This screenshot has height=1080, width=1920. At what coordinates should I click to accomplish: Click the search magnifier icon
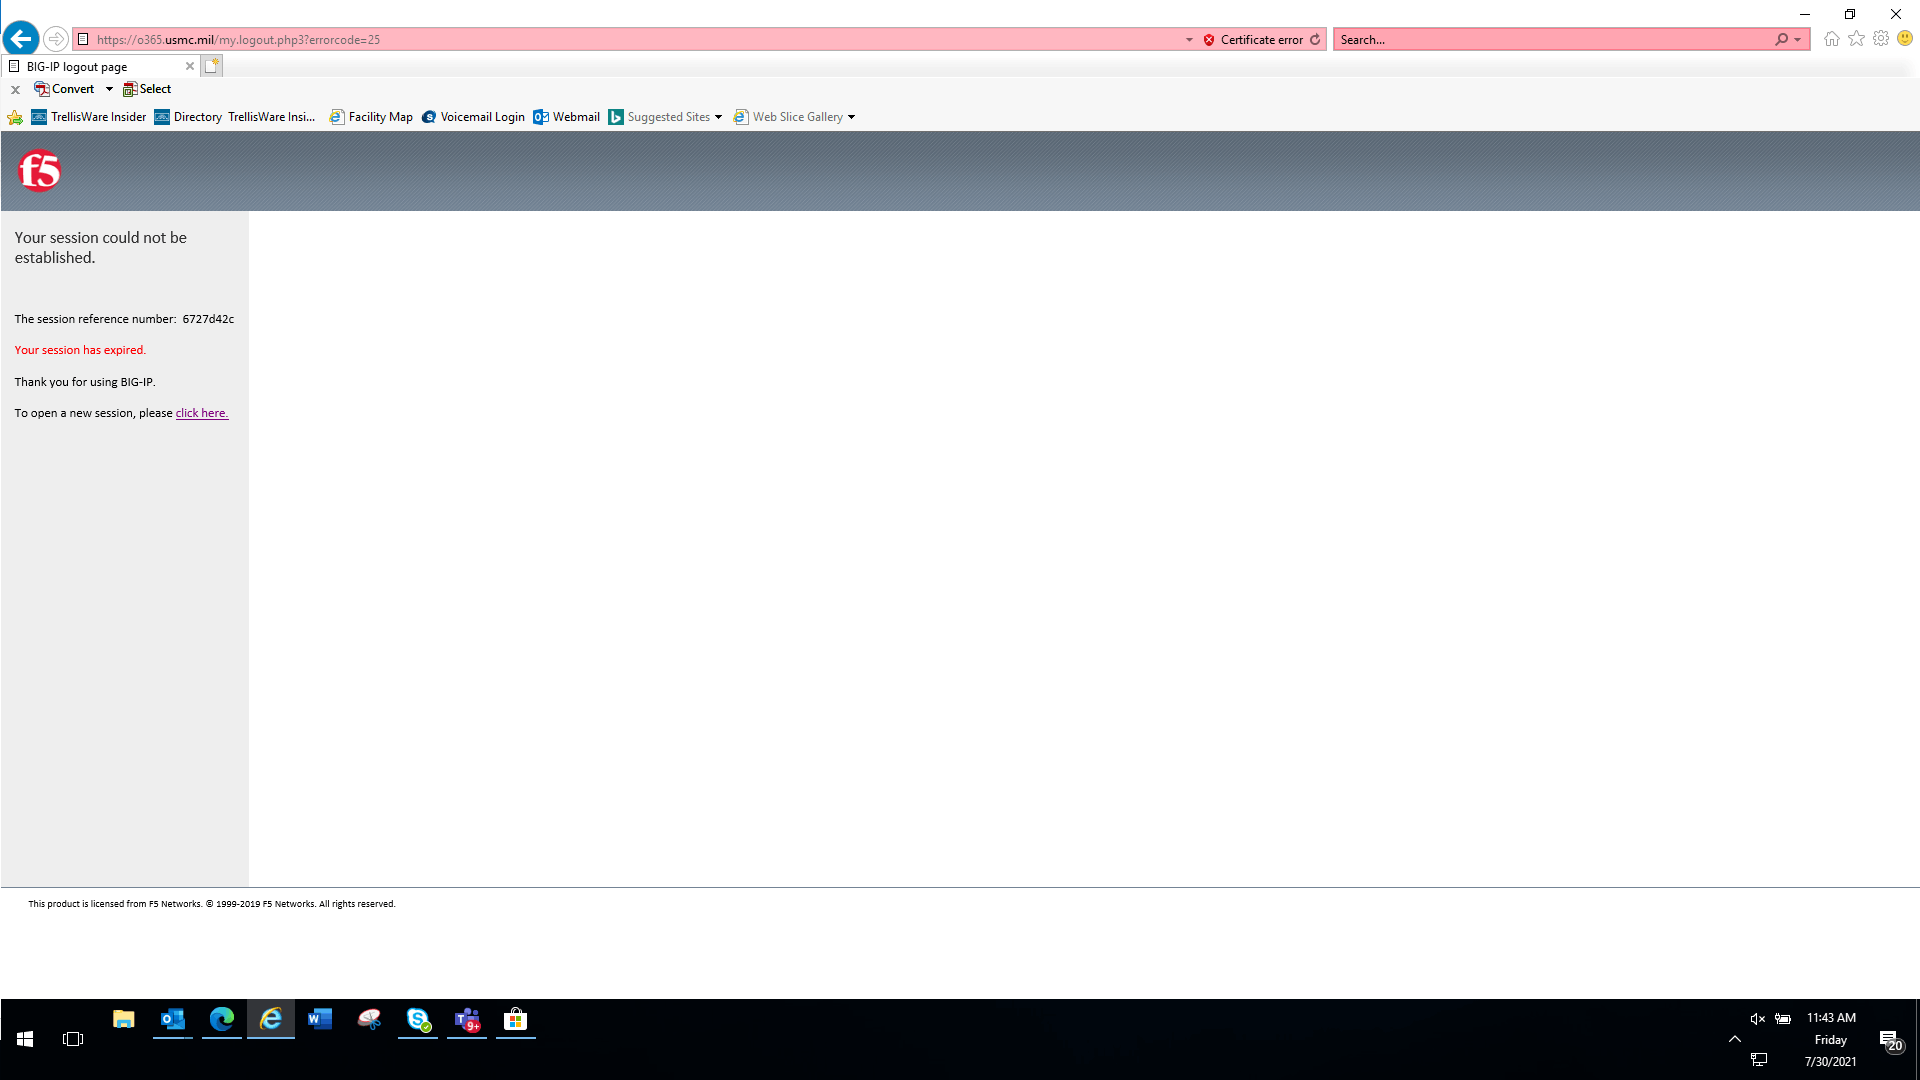tap(1781, 40)
